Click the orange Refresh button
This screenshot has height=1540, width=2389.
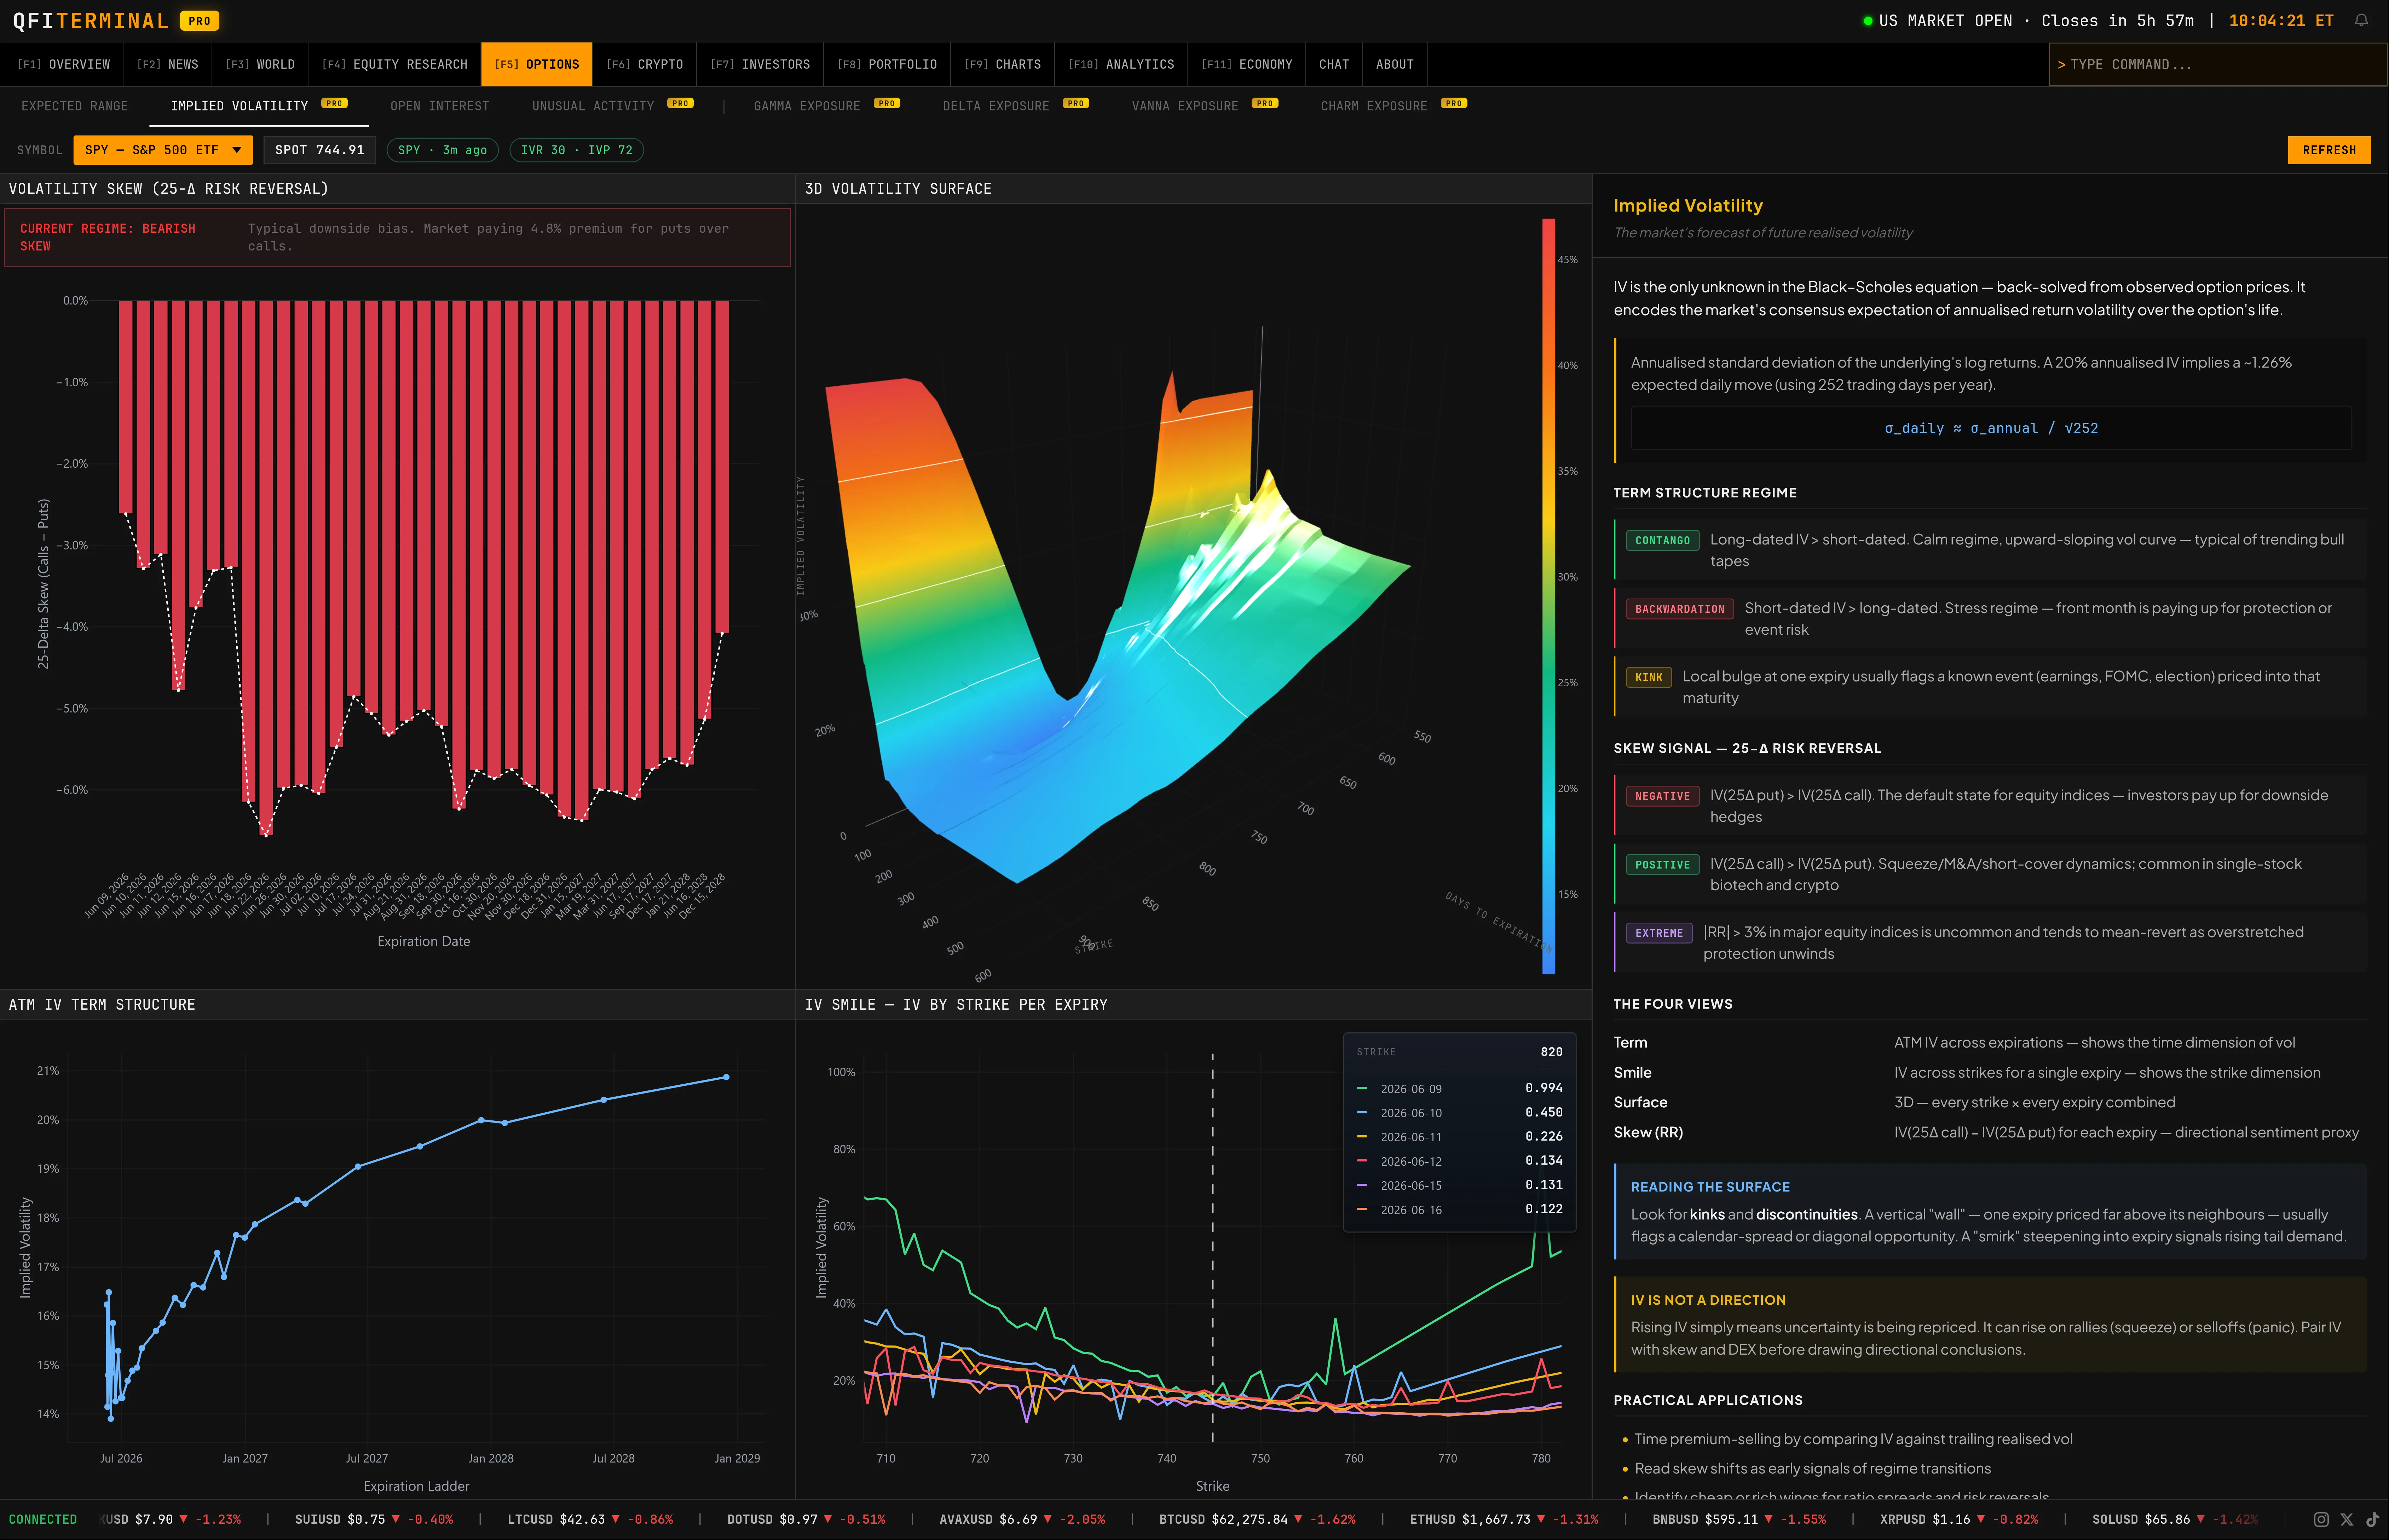(2329, 150)
